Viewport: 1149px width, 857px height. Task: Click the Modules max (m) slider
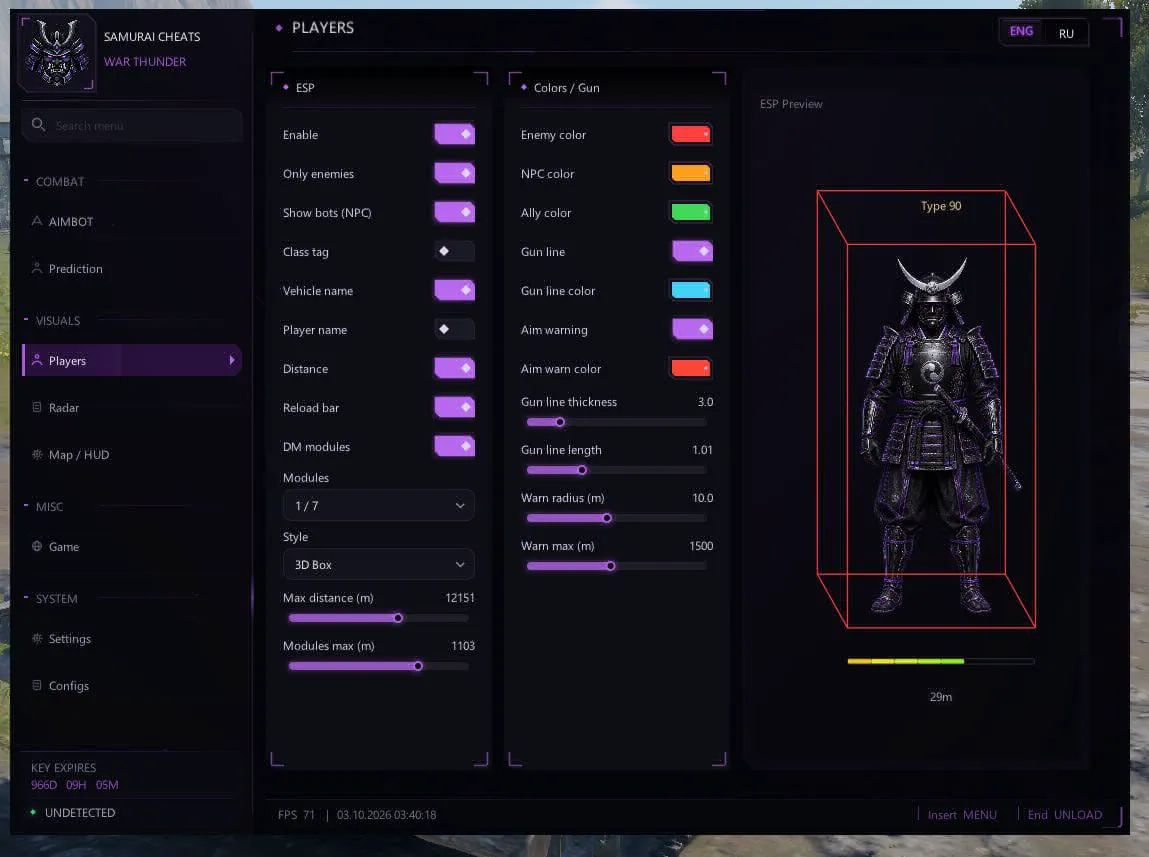[x=379, y=666]
